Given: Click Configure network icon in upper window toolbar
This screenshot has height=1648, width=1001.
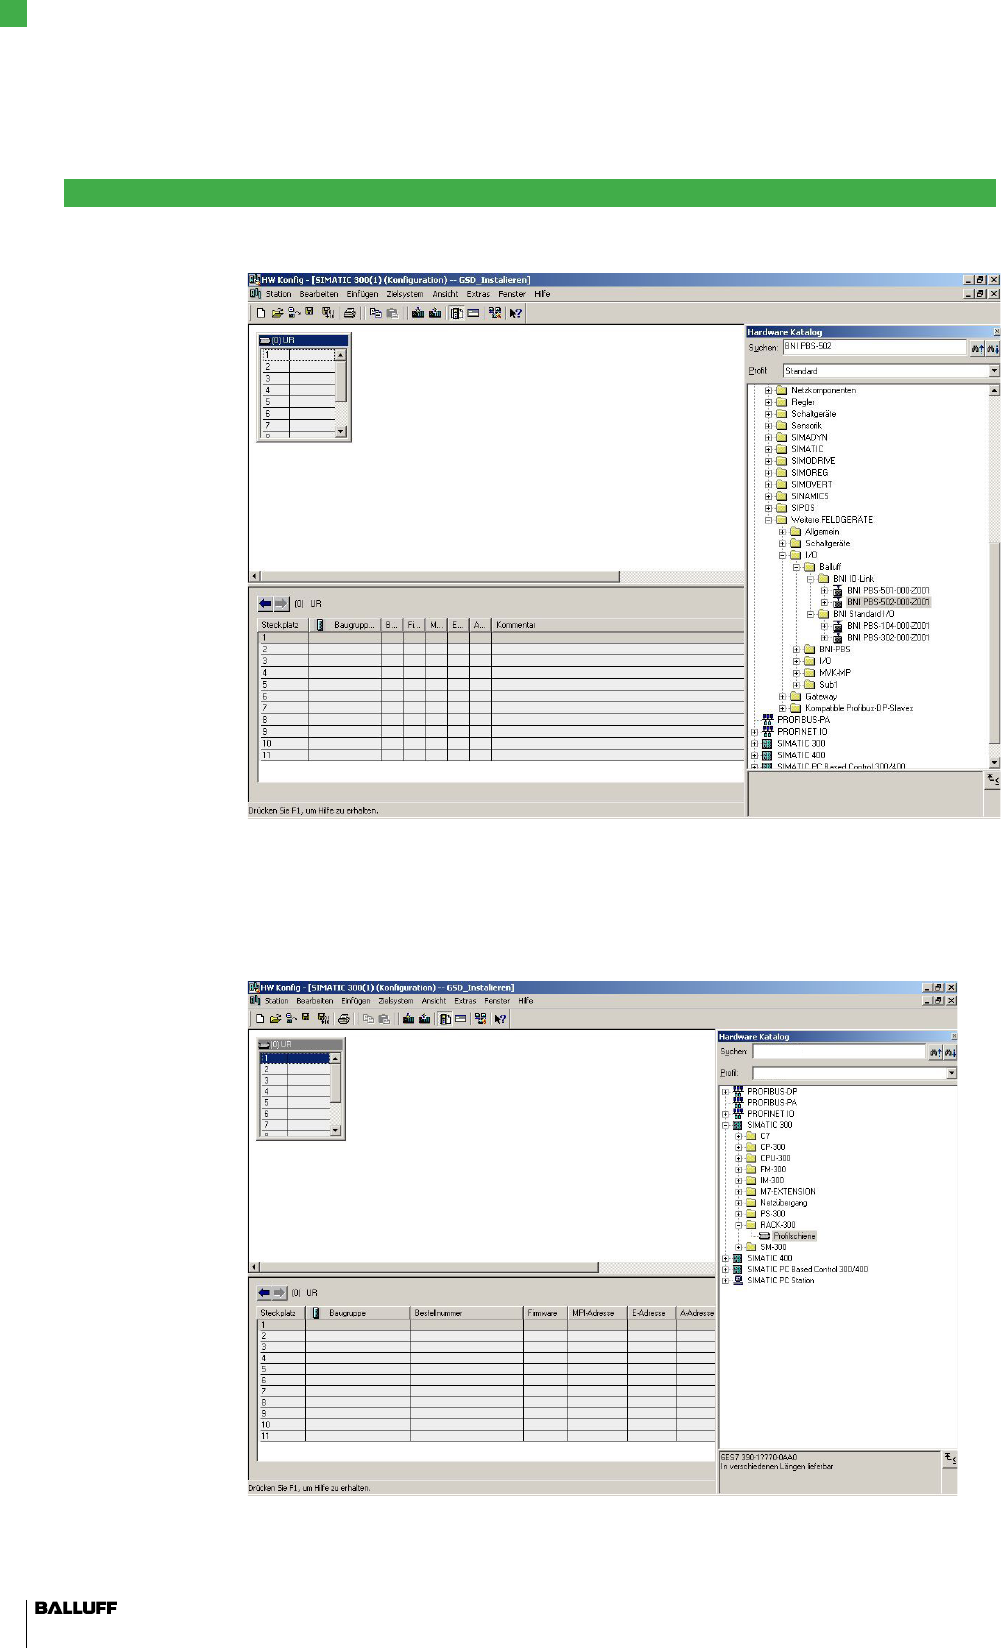Looking at the screenshot, I should 495,313.
